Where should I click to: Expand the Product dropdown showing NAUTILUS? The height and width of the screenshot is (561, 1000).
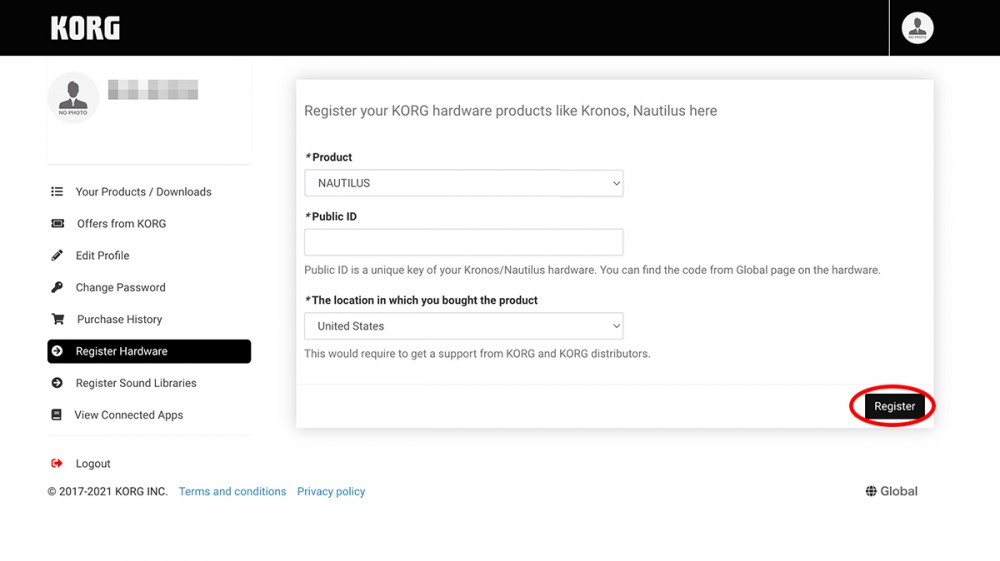[x=464, y=183]
